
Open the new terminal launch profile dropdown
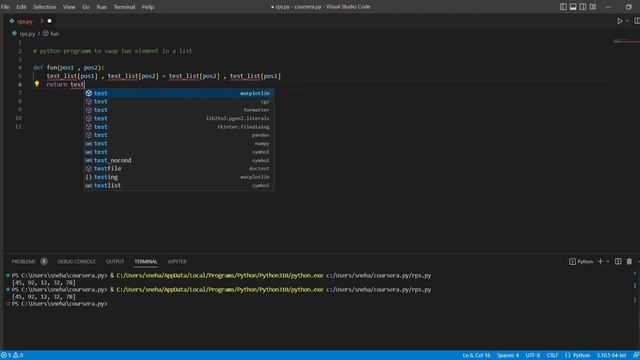[608, 262]
